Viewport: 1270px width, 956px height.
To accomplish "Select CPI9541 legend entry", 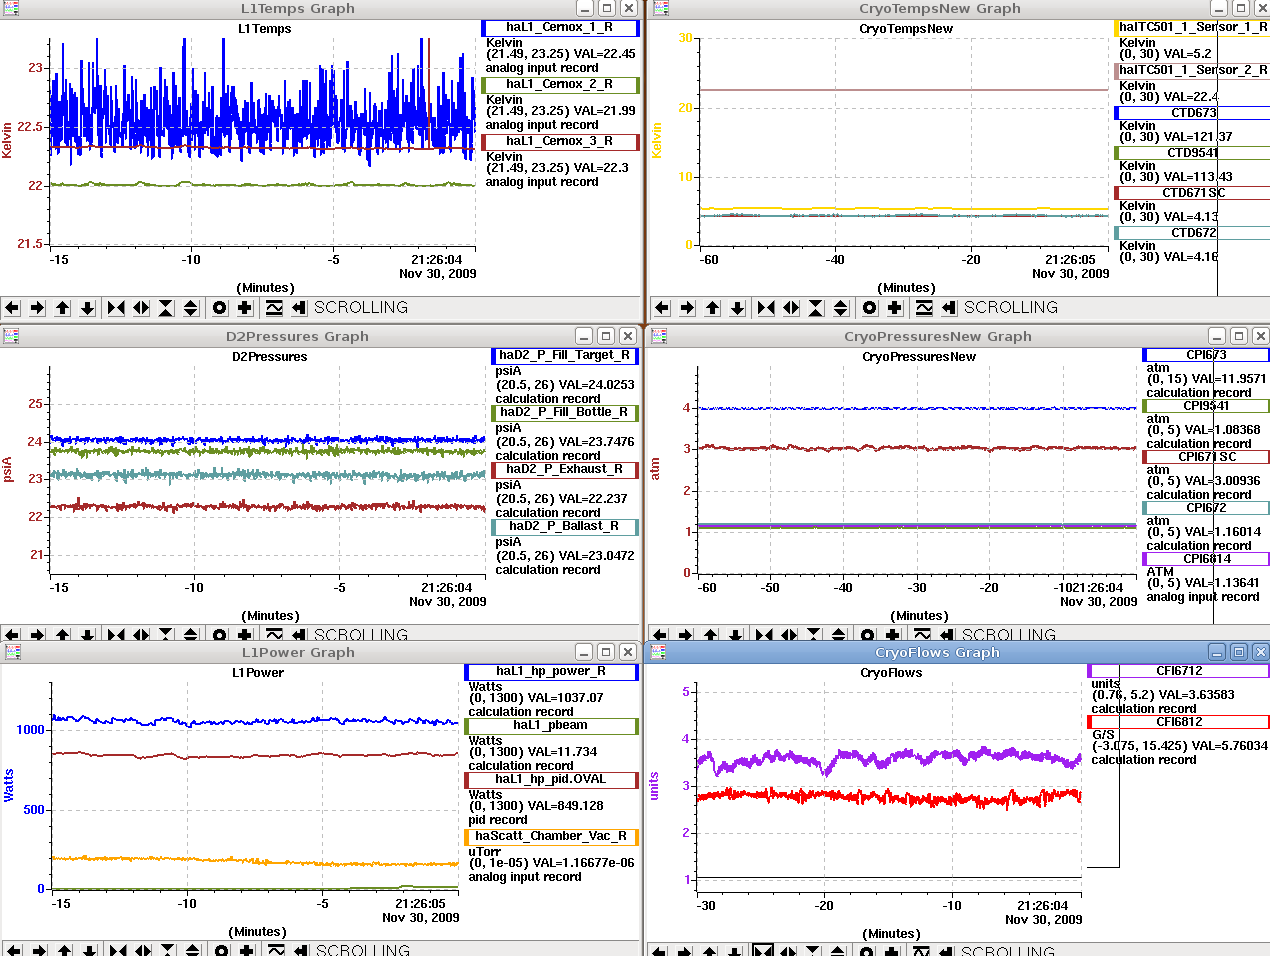I will [x=1206, y=406].
